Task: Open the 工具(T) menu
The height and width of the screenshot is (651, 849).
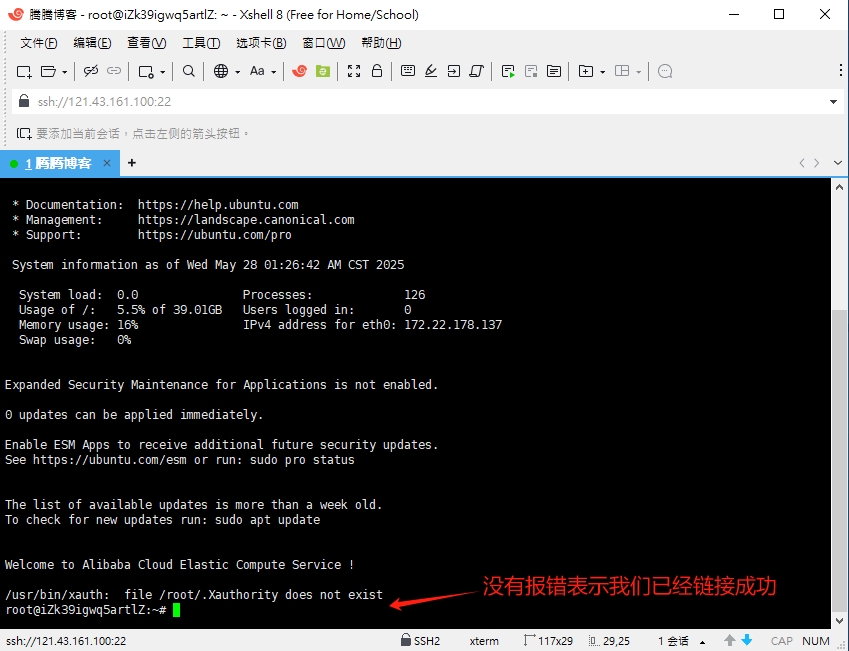Action: [x=201, y=43]
